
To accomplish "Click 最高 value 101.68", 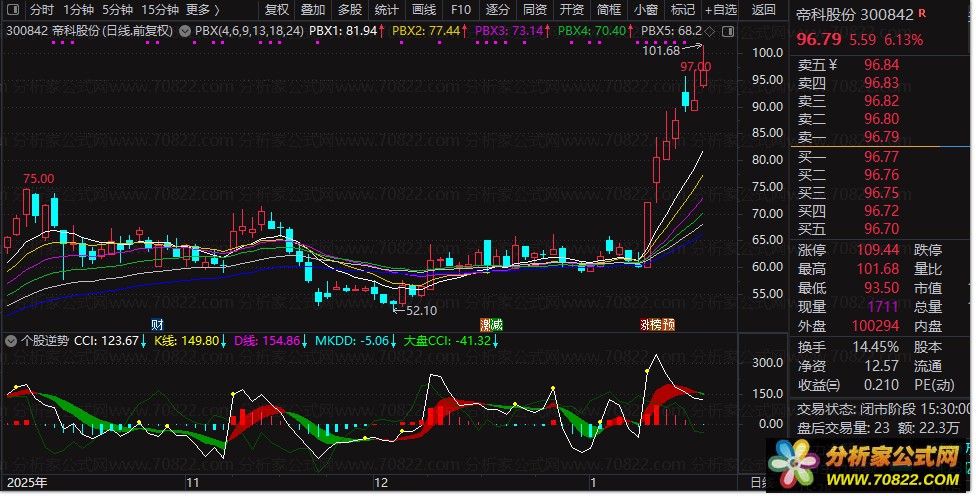I will 878,269.
